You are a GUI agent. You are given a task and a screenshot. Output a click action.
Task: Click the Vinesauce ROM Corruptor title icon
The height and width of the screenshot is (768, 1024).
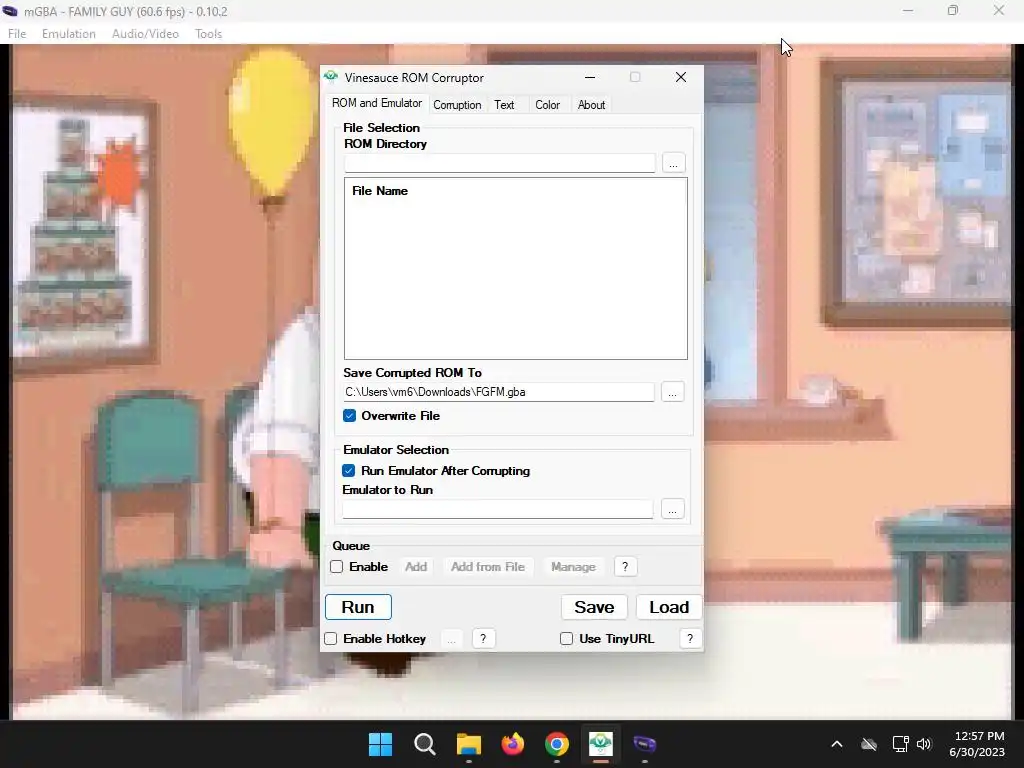(331, 77)
